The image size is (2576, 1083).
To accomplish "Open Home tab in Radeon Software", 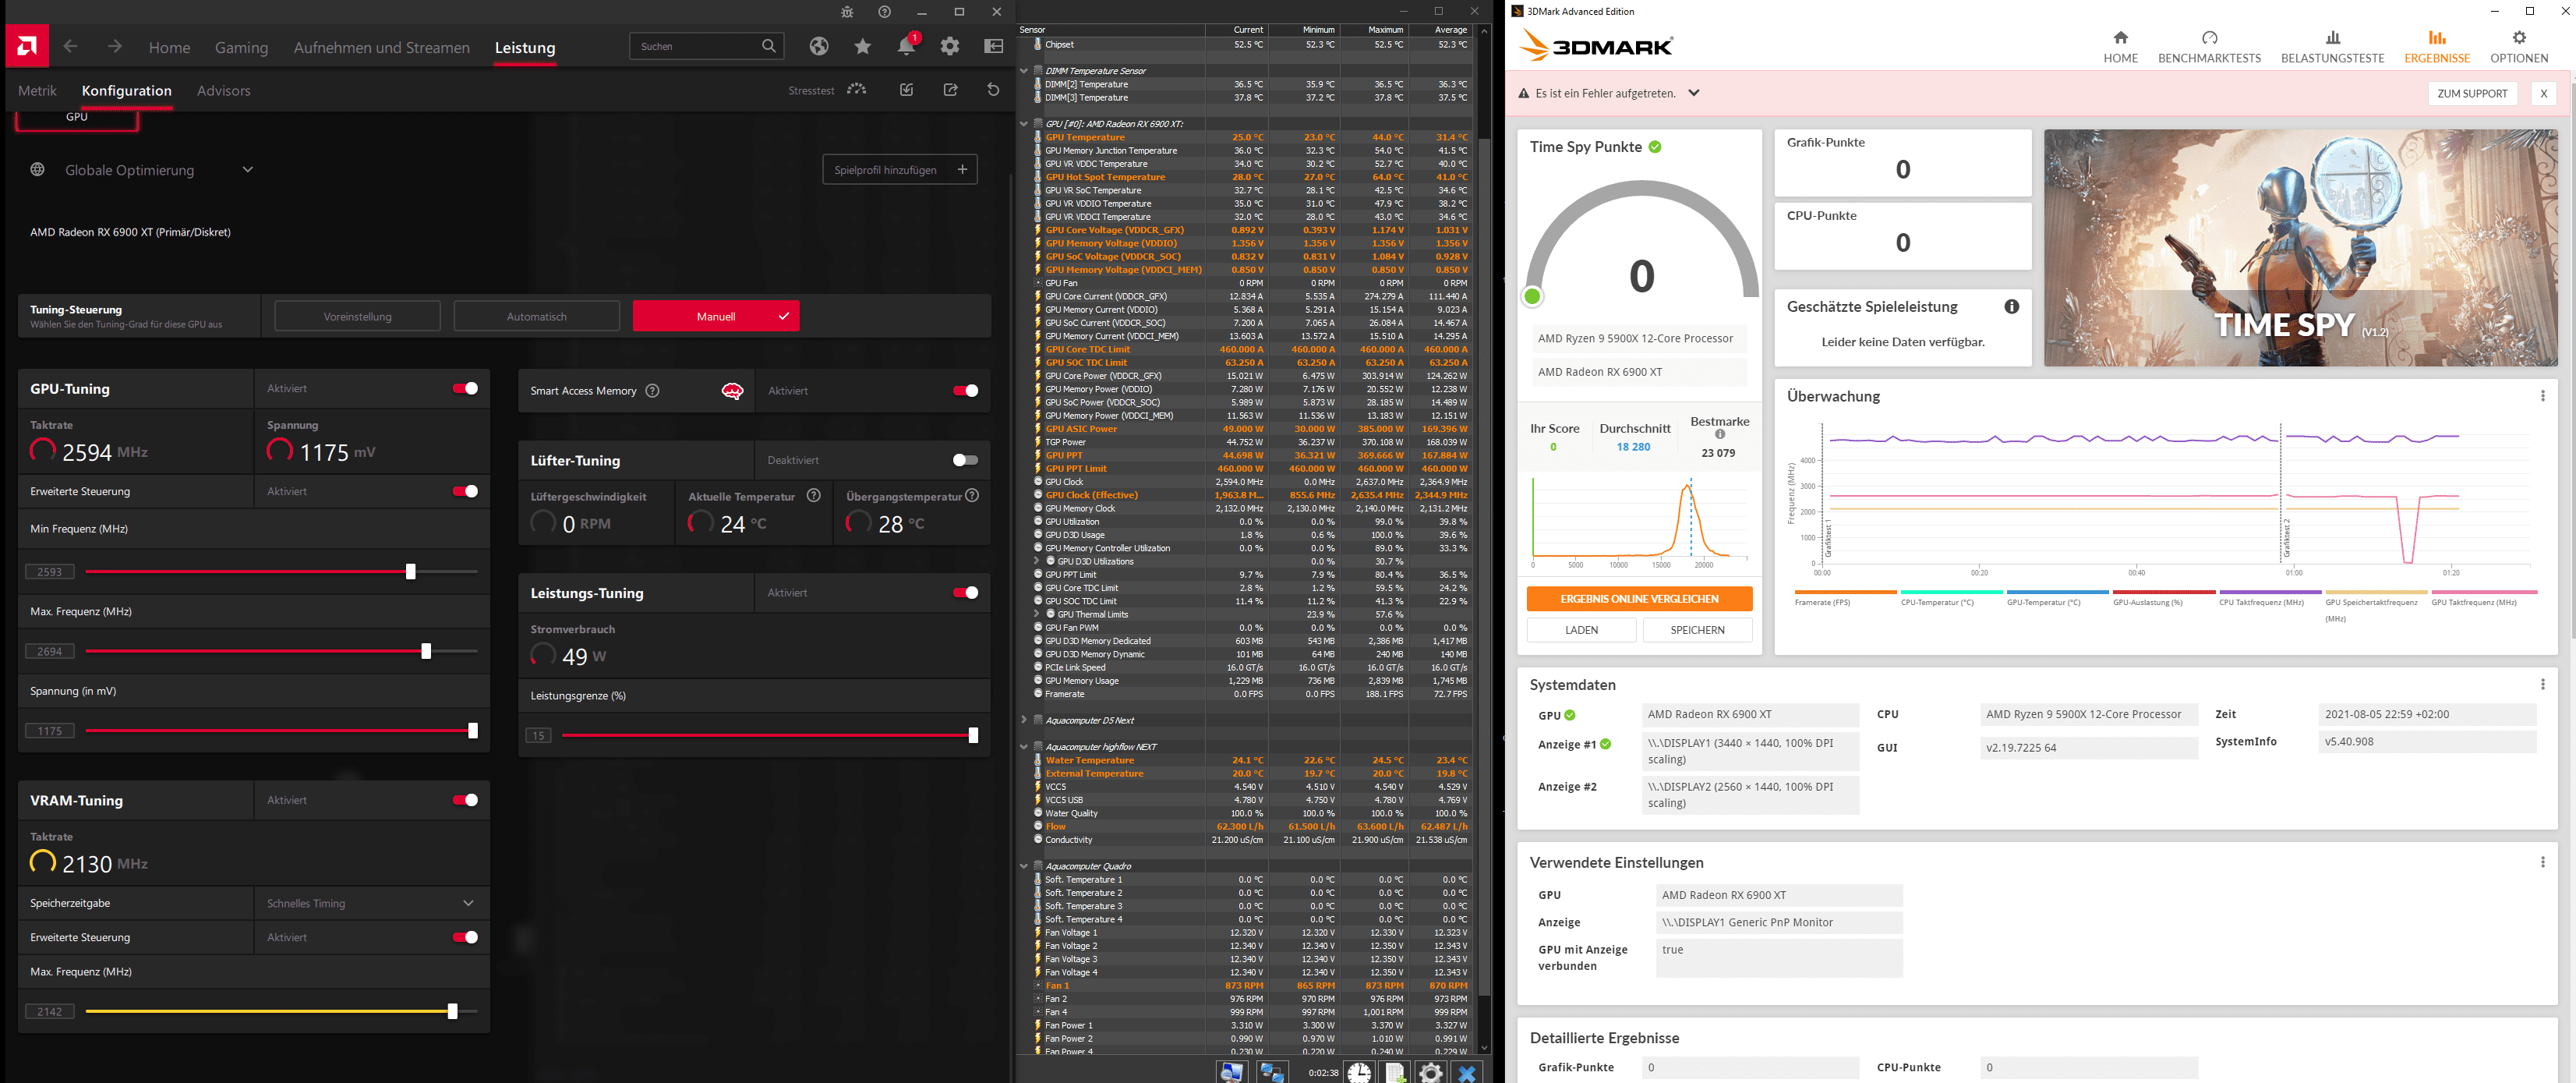I will tap(169, 47).
